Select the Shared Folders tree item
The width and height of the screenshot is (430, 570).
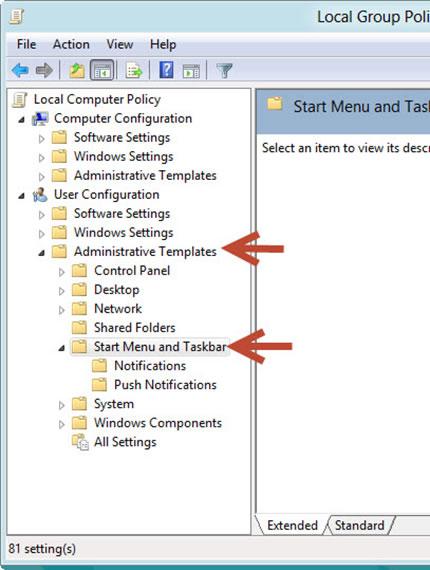click(134, 328)
